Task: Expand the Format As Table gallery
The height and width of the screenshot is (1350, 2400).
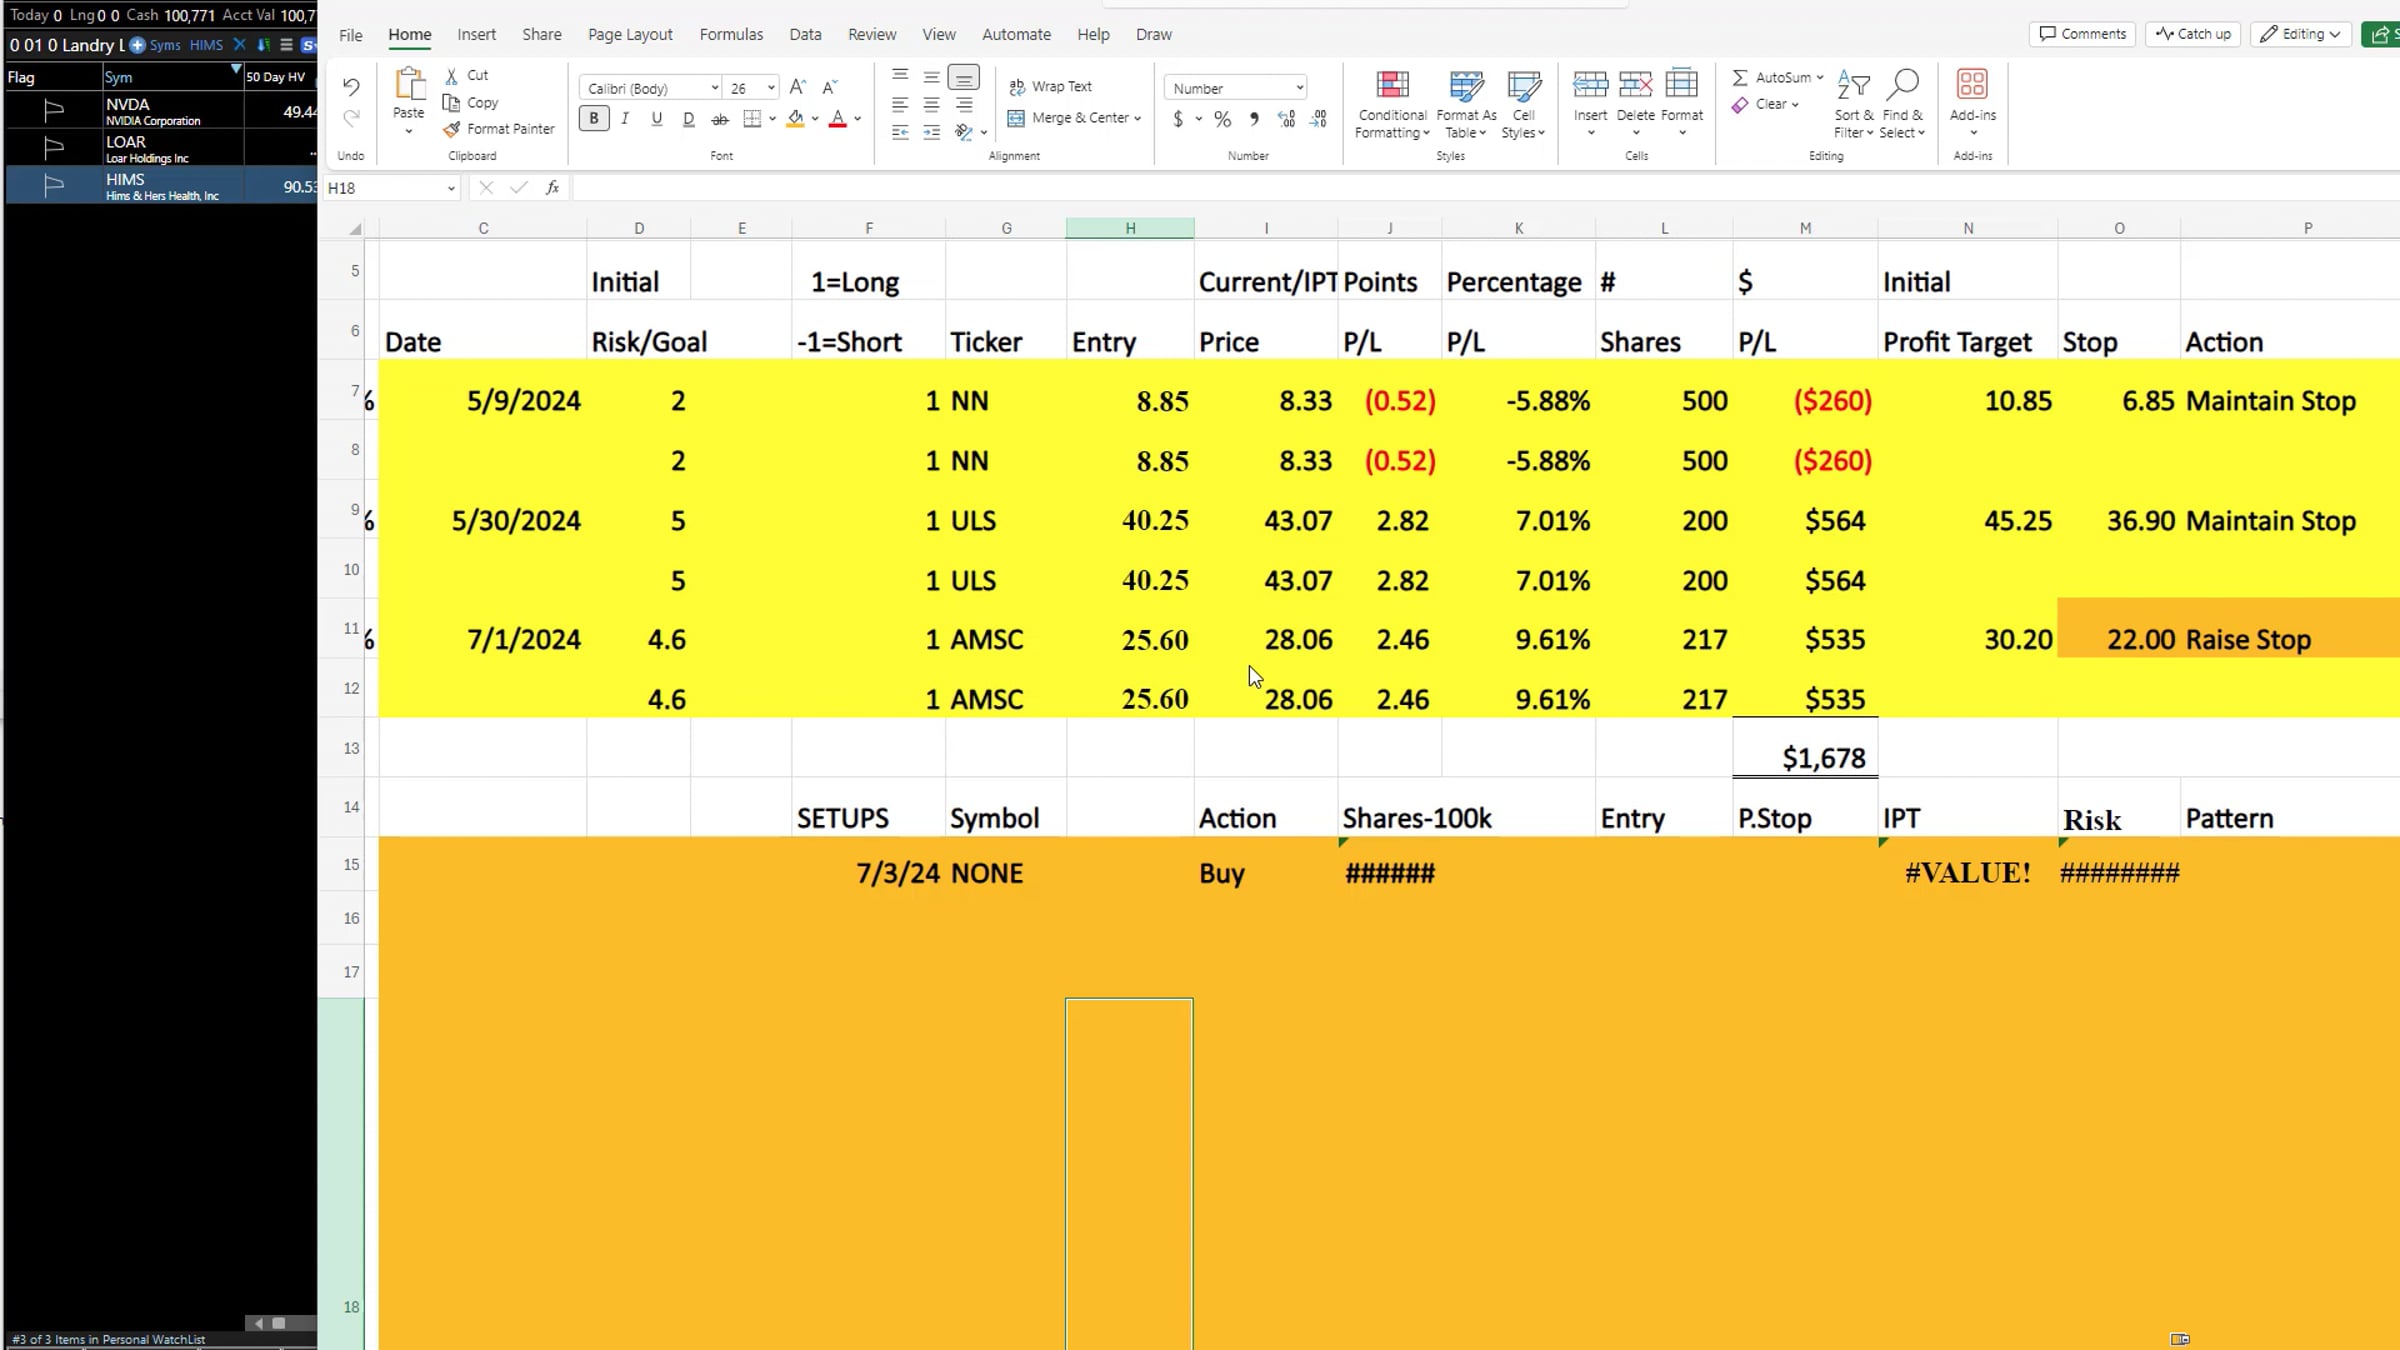Action: click(x=1466, y=105)
